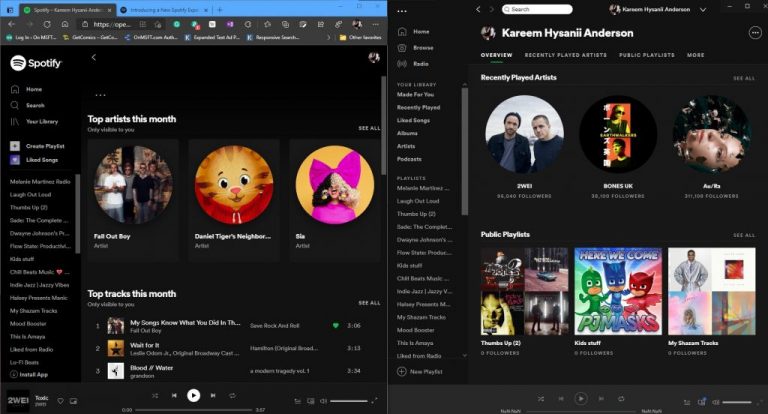Click full screen icon in web player
Screen dimensions: 768x414
click(x=375, y=401)
